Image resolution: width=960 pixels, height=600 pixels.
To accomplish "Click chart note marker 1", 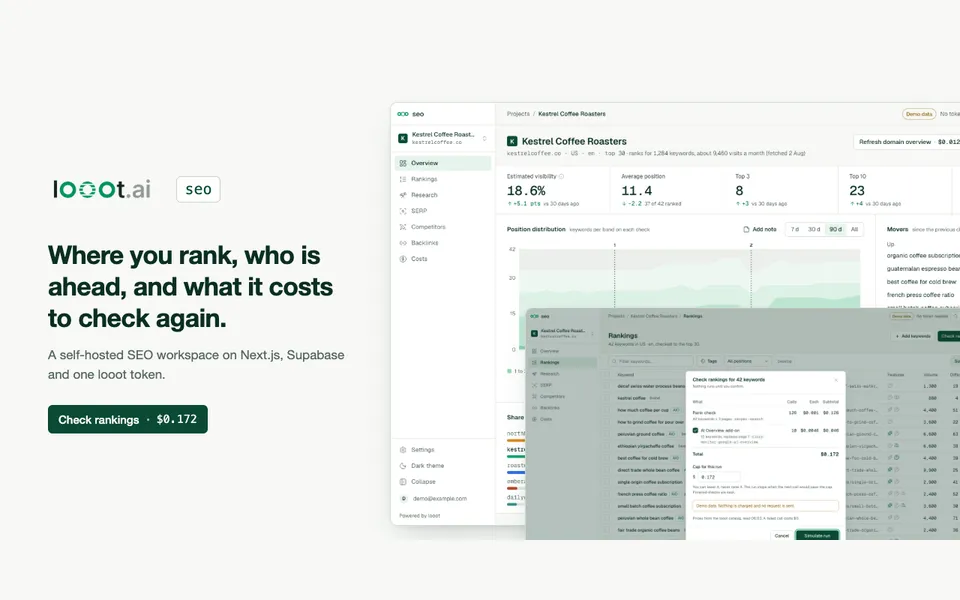I will (x=615, y=245).
